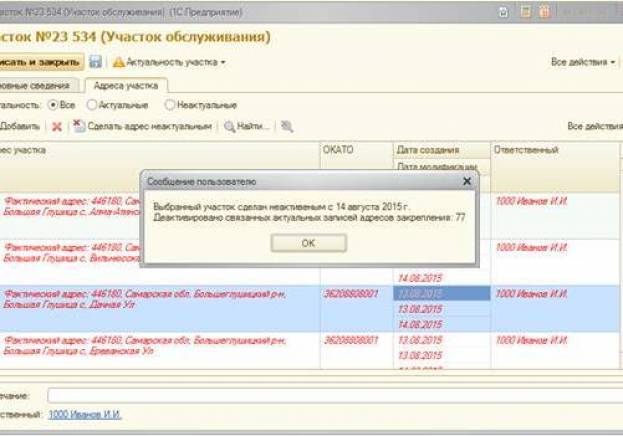This screenshot has width=623, height=436.
Task: Click the red X delete icon
Action: [x=57, y=127]
